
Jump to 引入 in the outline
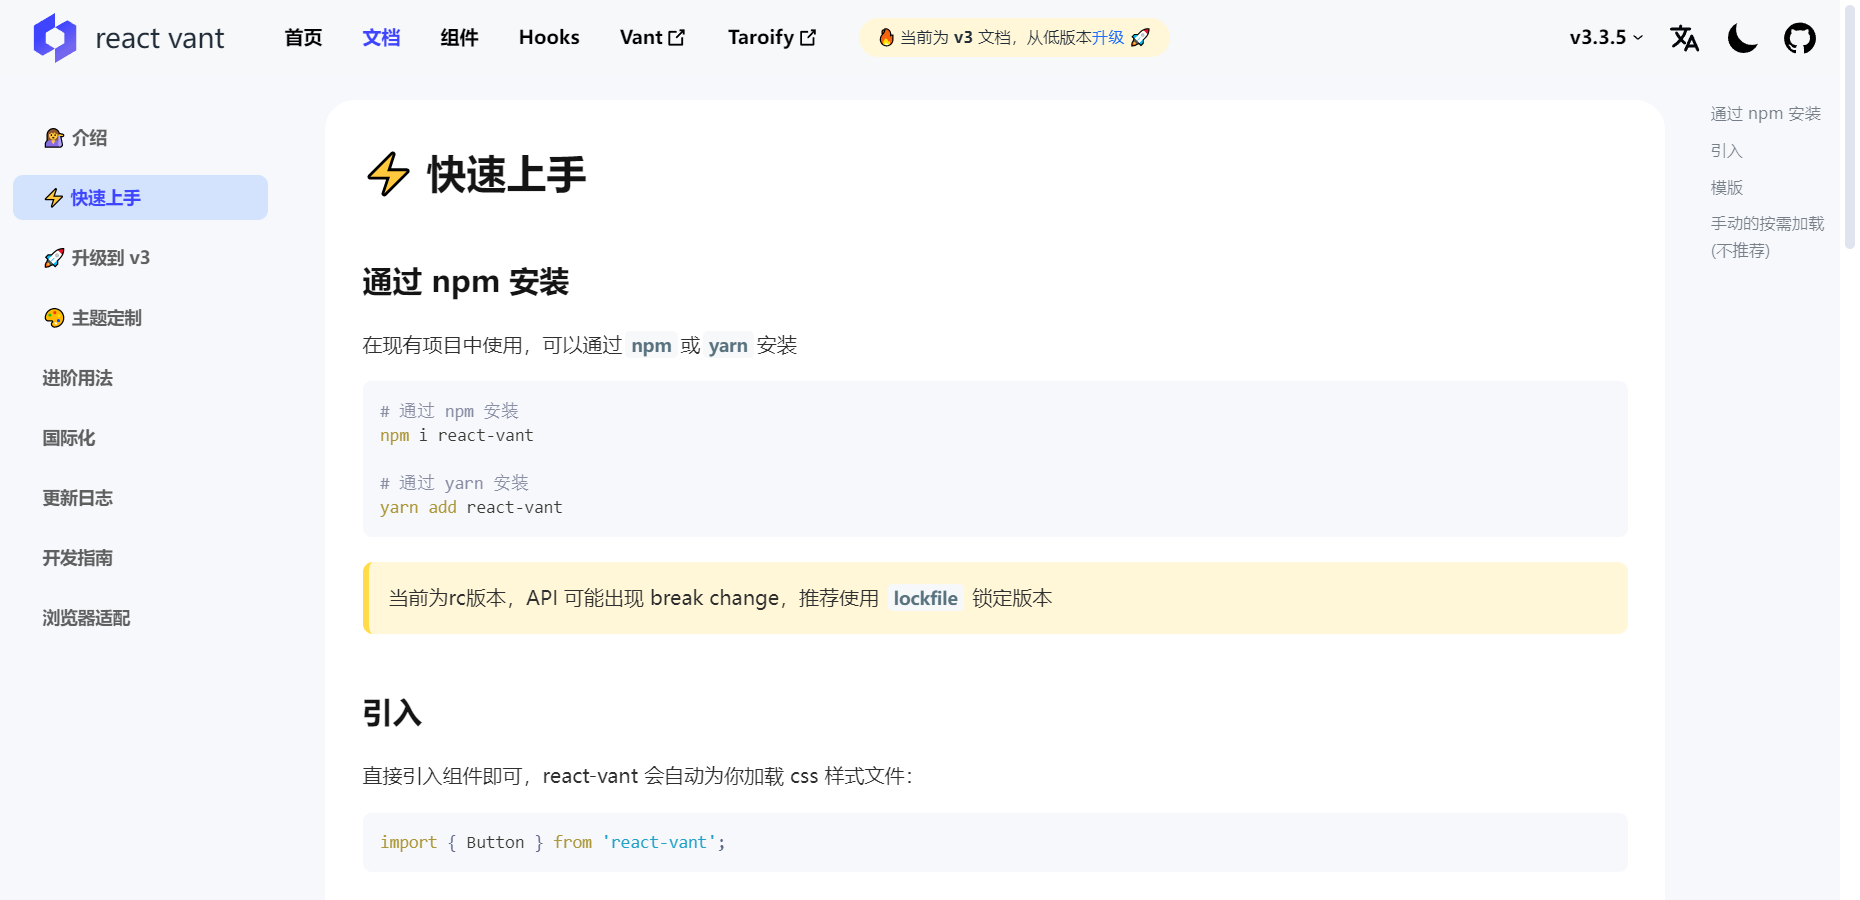coord(1726,151)
